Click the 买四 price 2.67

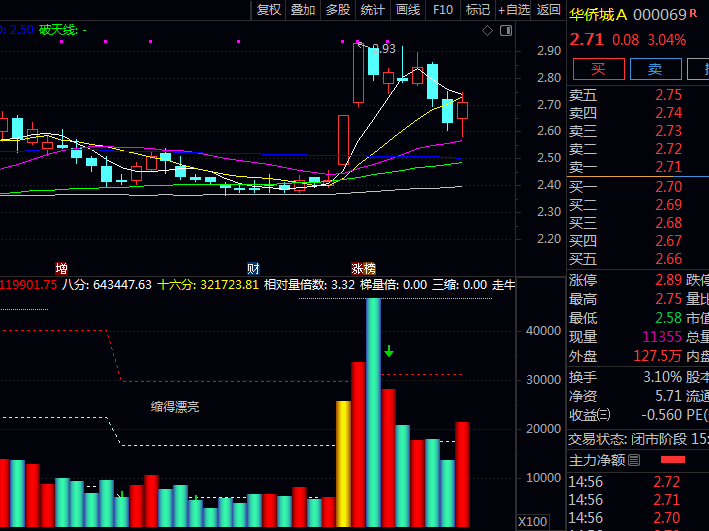668,241
